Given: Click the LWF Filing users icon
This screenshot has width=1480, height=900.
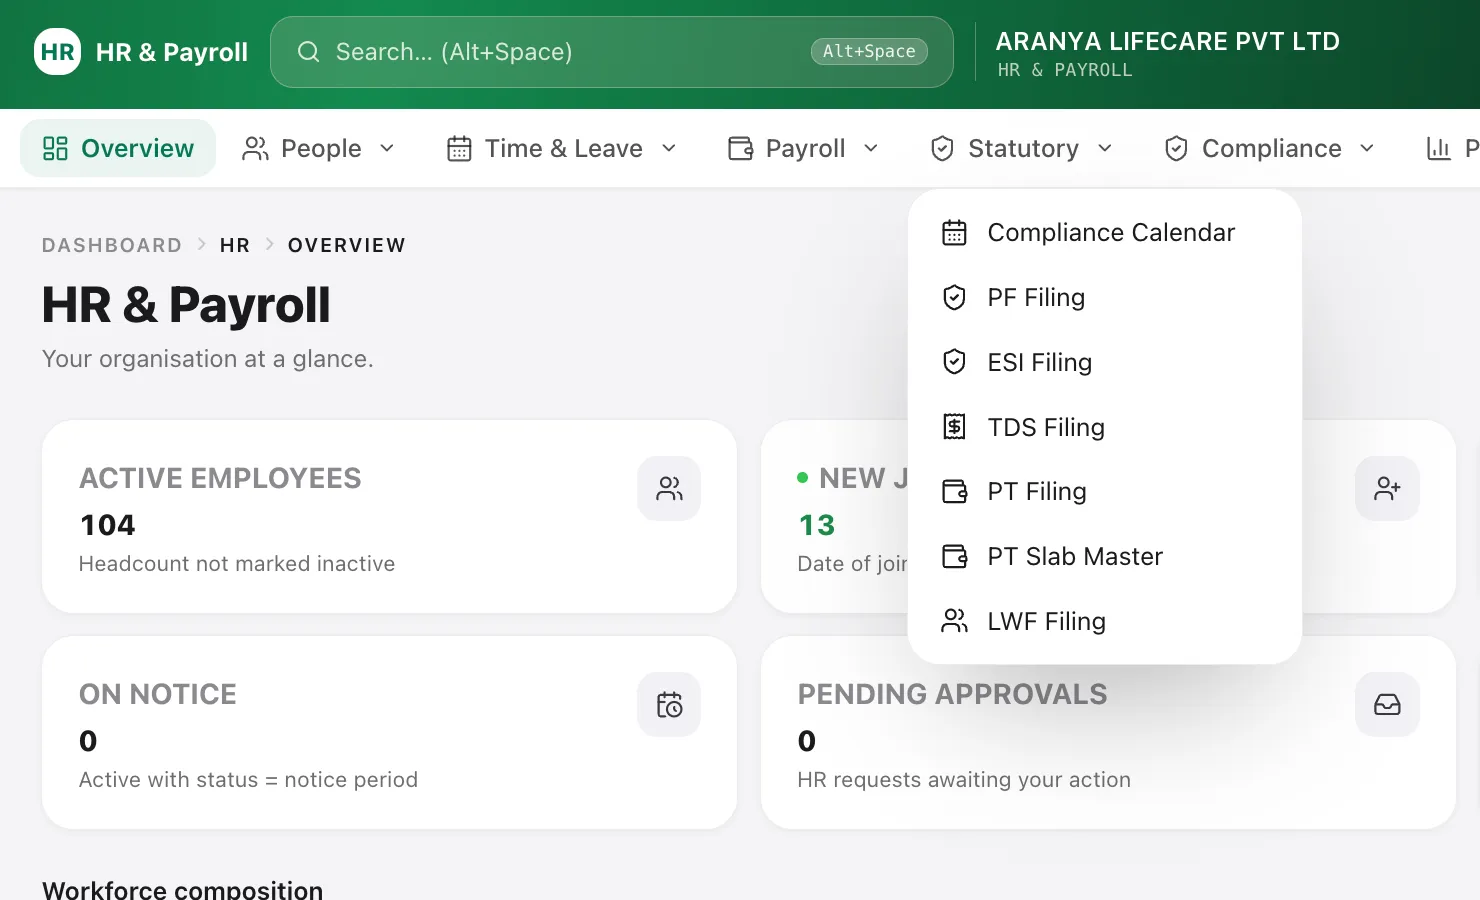Looking at the screenshot, I should coord(955,621).
